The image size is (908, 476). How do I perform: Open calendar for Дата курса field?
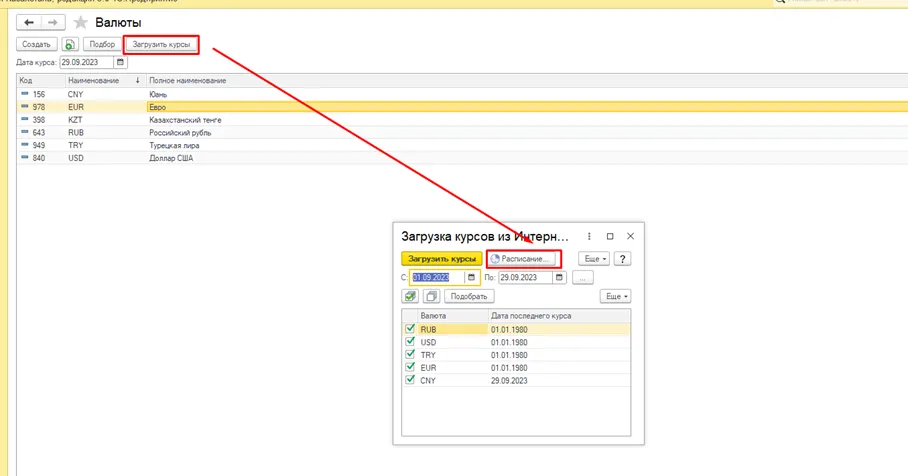120,62
